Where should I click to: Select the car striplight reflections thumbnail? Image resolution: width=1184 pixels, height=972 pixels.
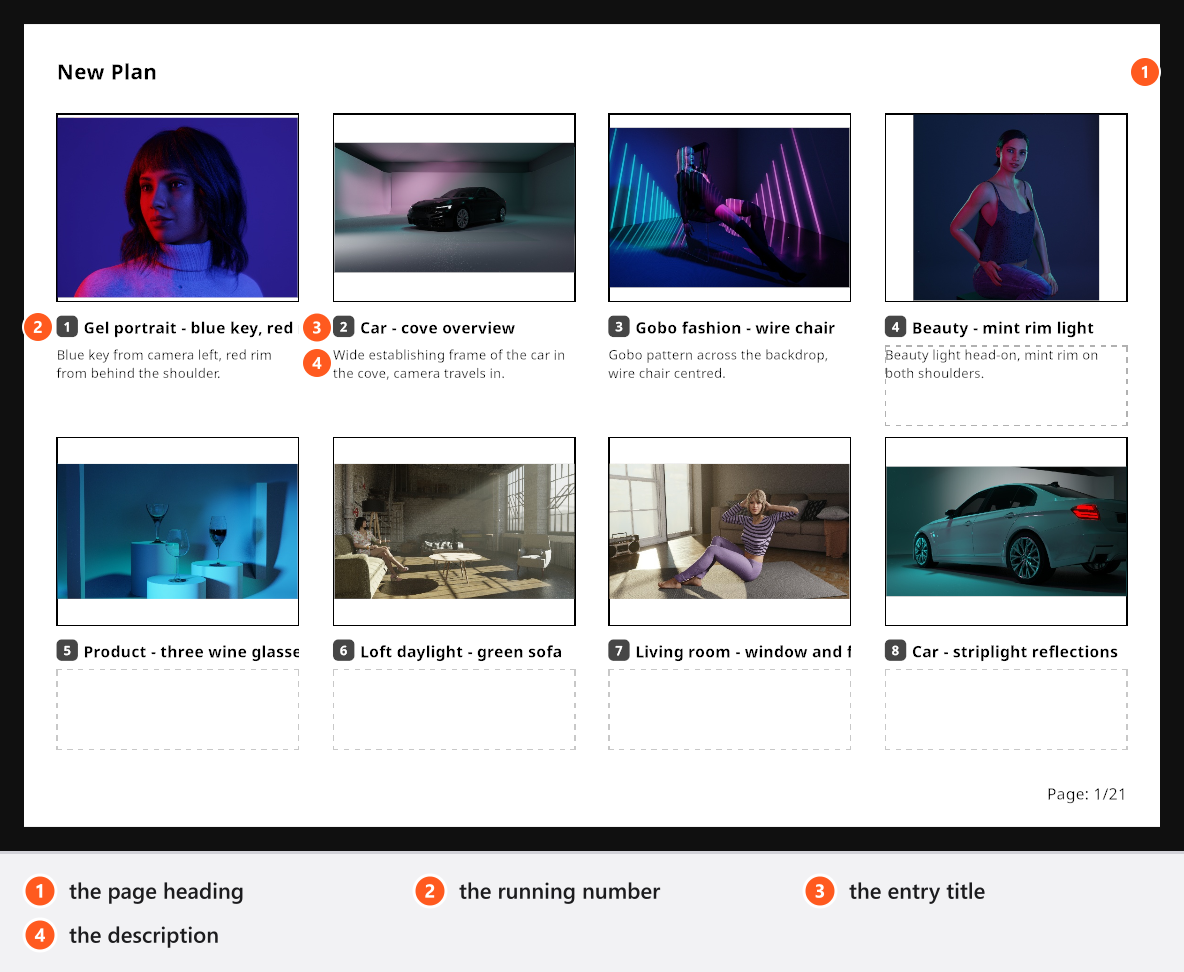(1006, 532)
